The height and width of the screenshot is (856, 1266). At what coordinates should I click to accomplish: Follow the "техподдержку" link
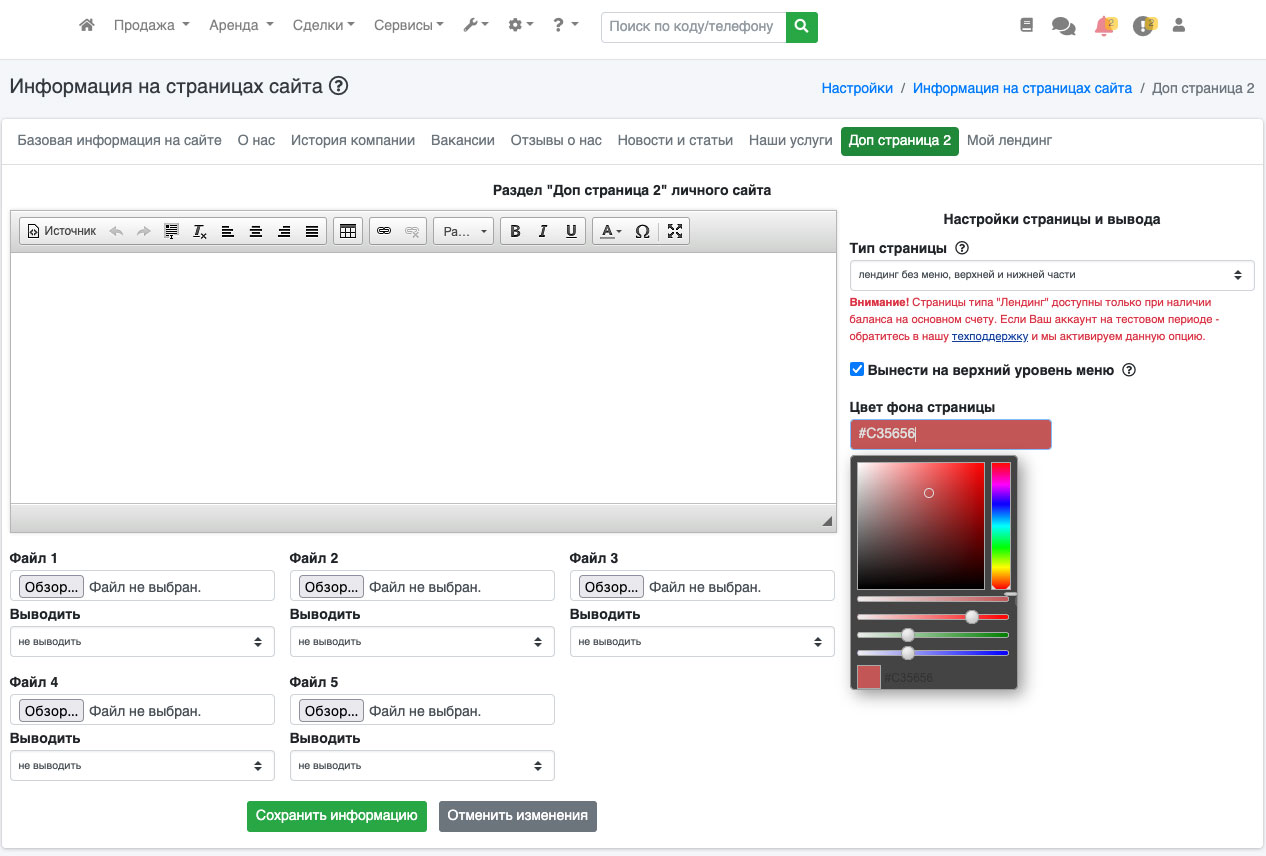[x=989, y=337]
